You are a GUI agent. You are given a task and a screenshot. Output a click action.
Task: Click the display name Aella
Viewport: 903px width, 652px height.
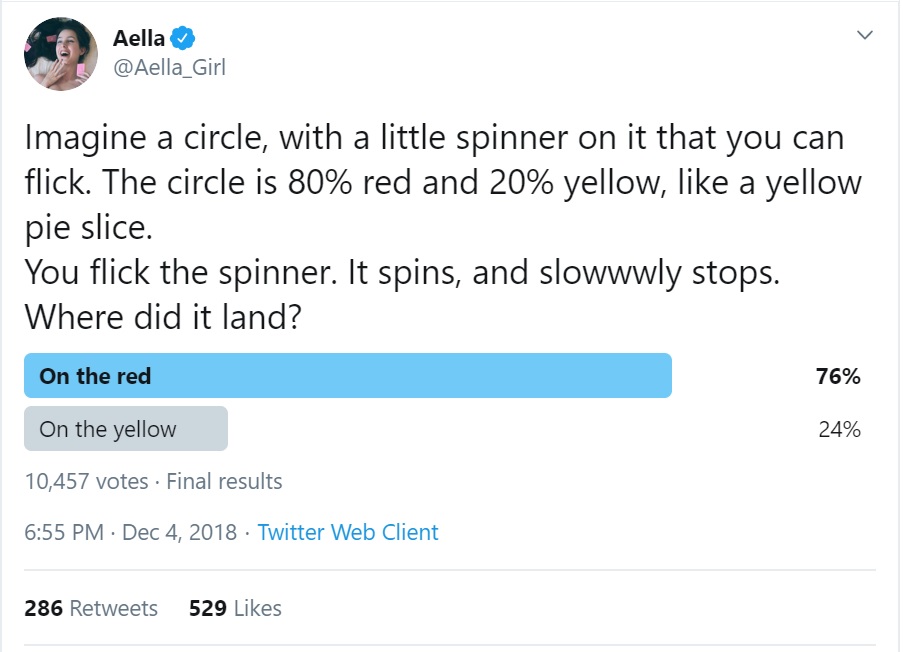[x=139, y=39]
